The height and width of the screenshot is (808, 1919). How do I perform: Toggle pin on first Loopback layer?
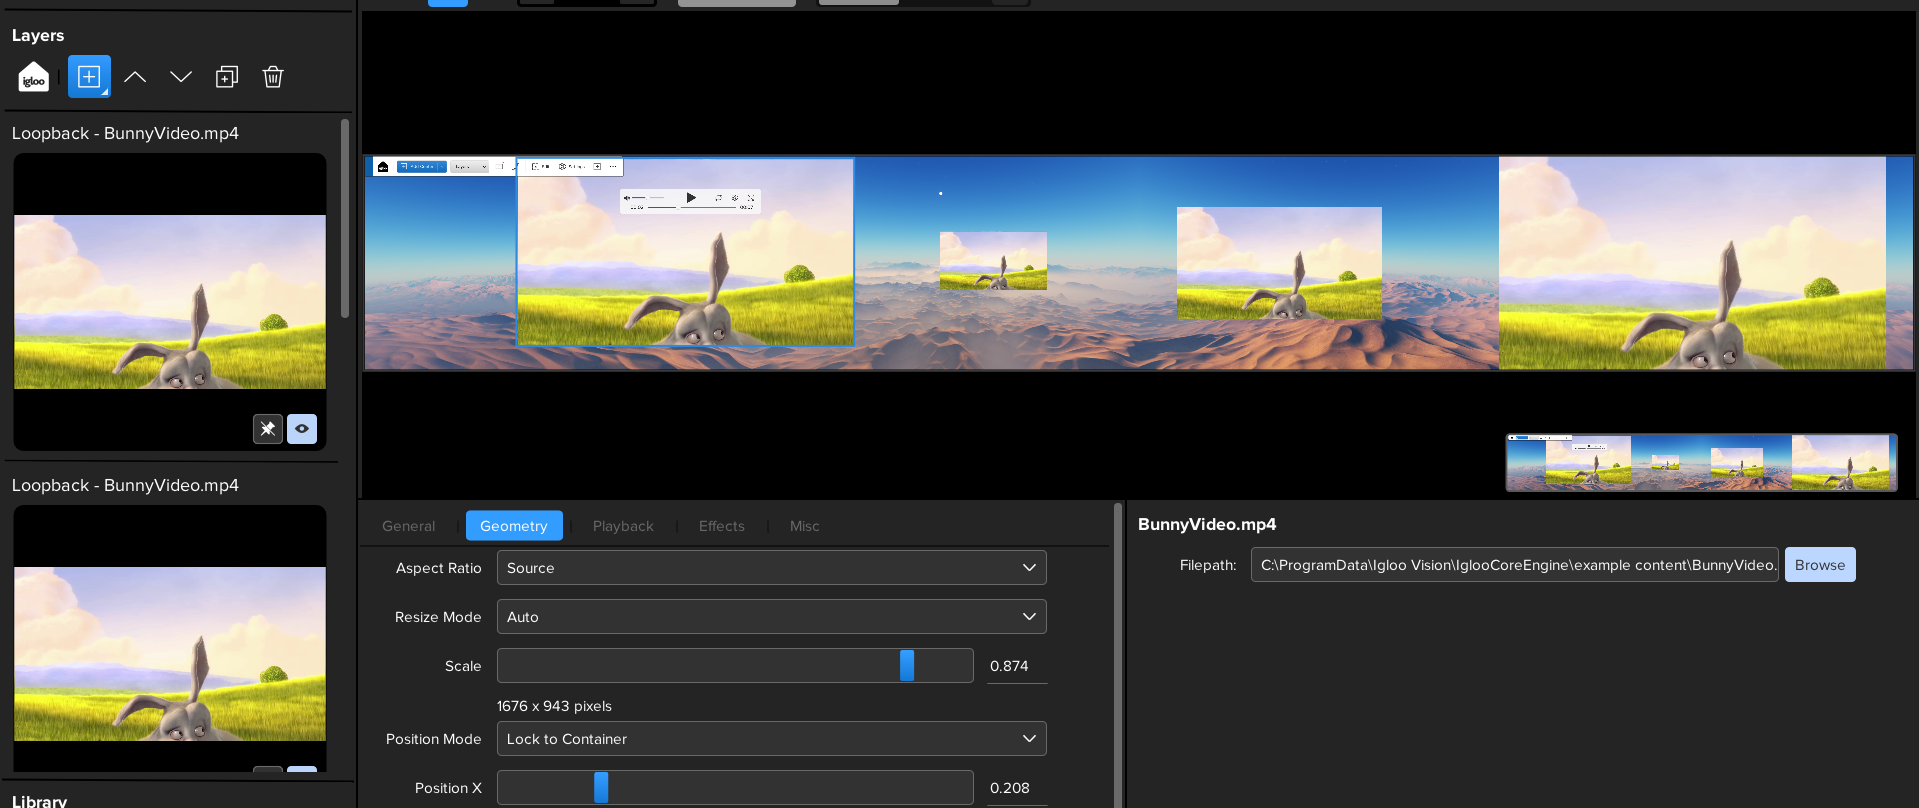[x=267, y=429]
